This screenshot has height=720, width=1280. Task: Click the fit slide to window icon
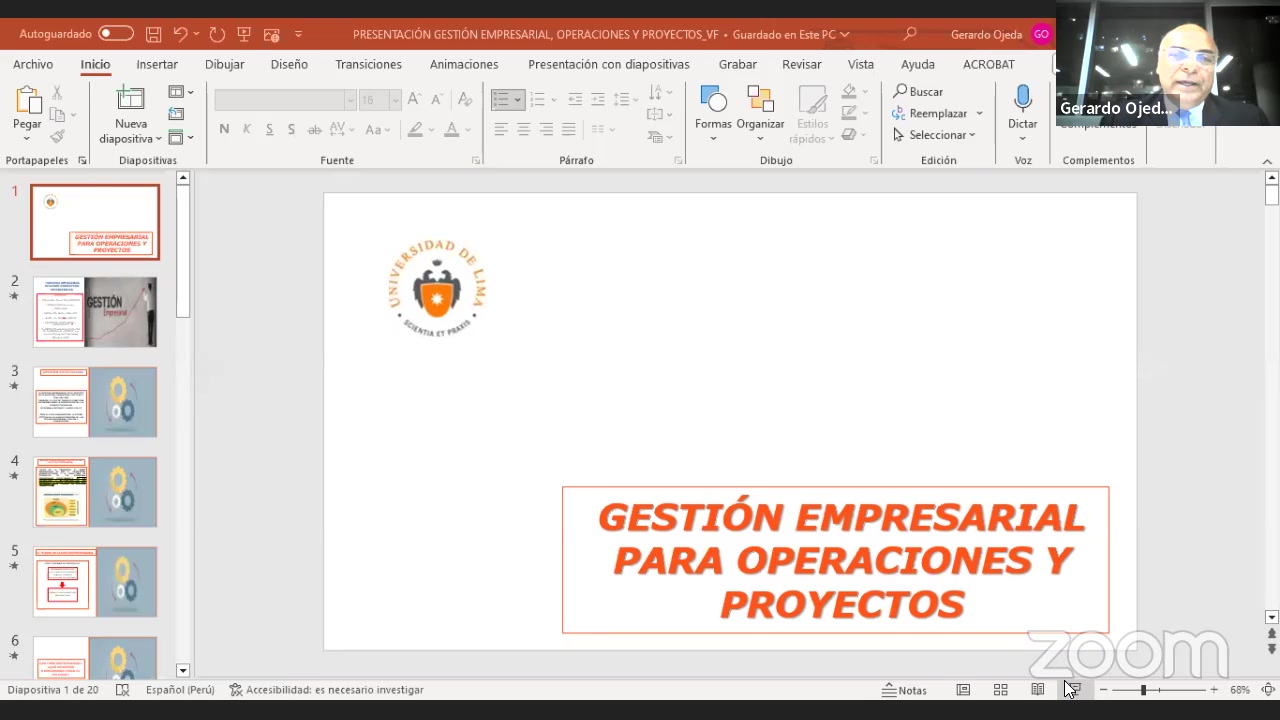pos(1268,690)
